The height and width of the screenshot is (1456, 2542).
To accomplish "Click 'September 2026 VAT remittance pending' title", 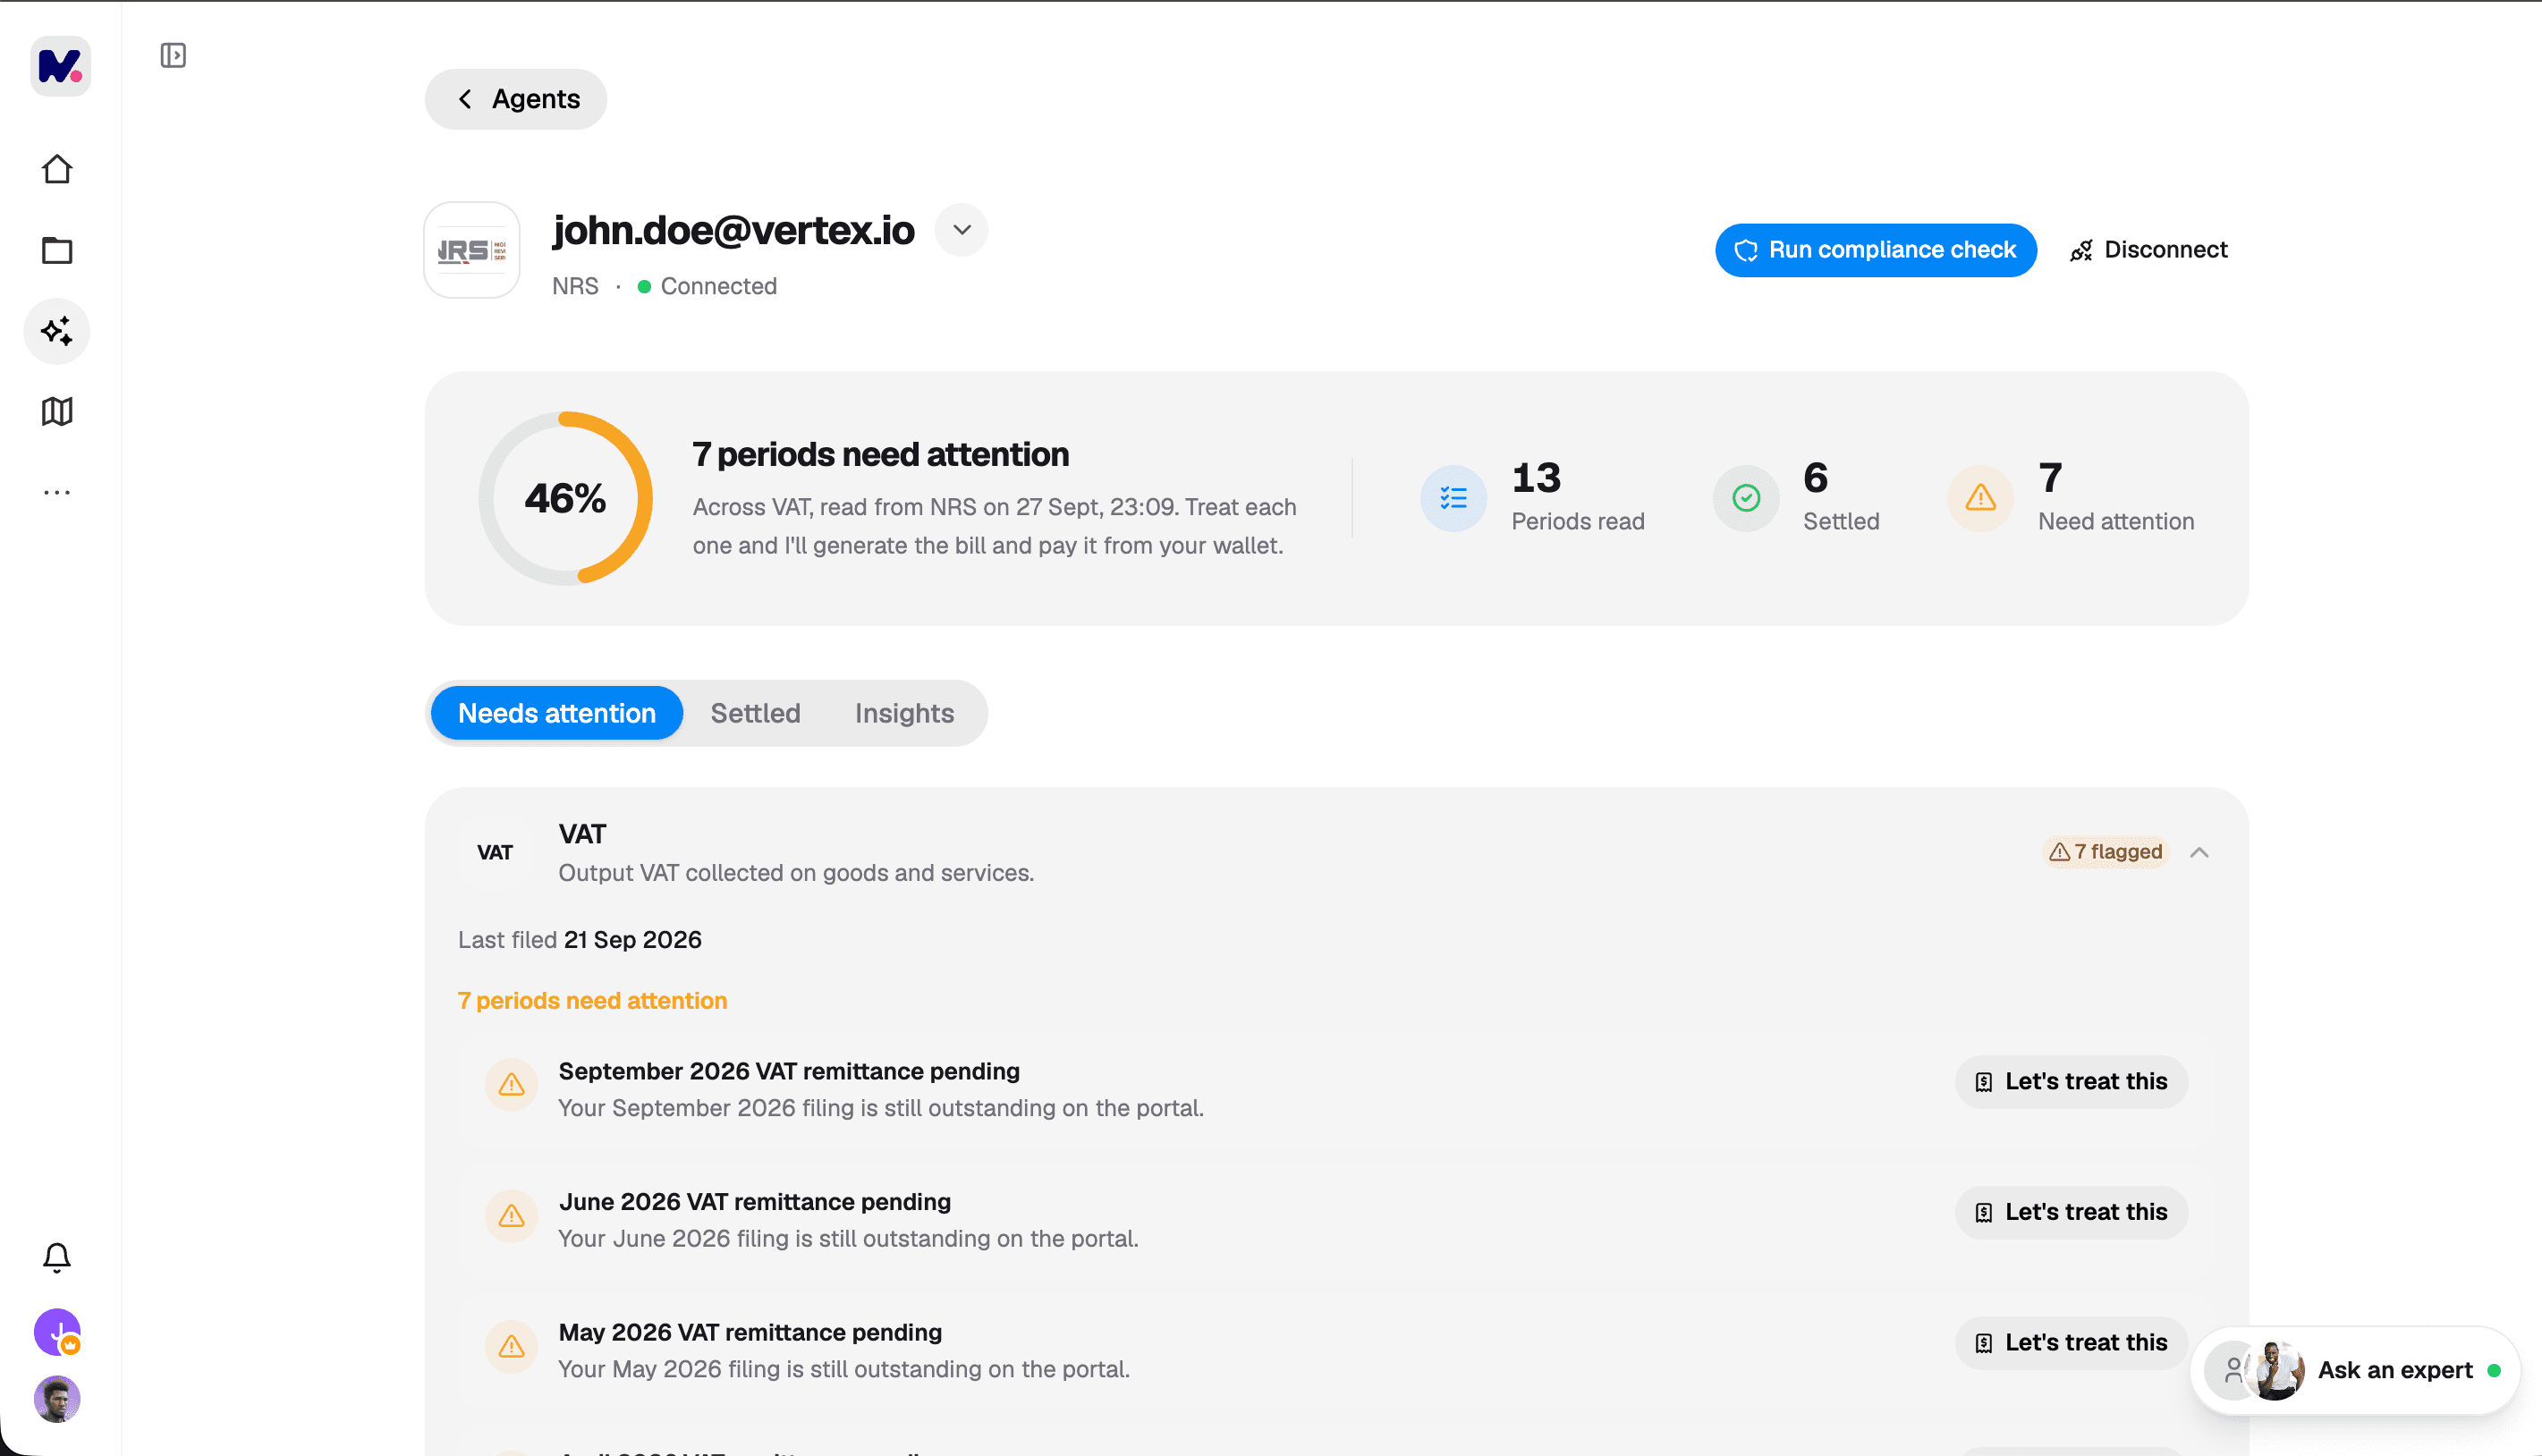I will tap(789, 1071).
